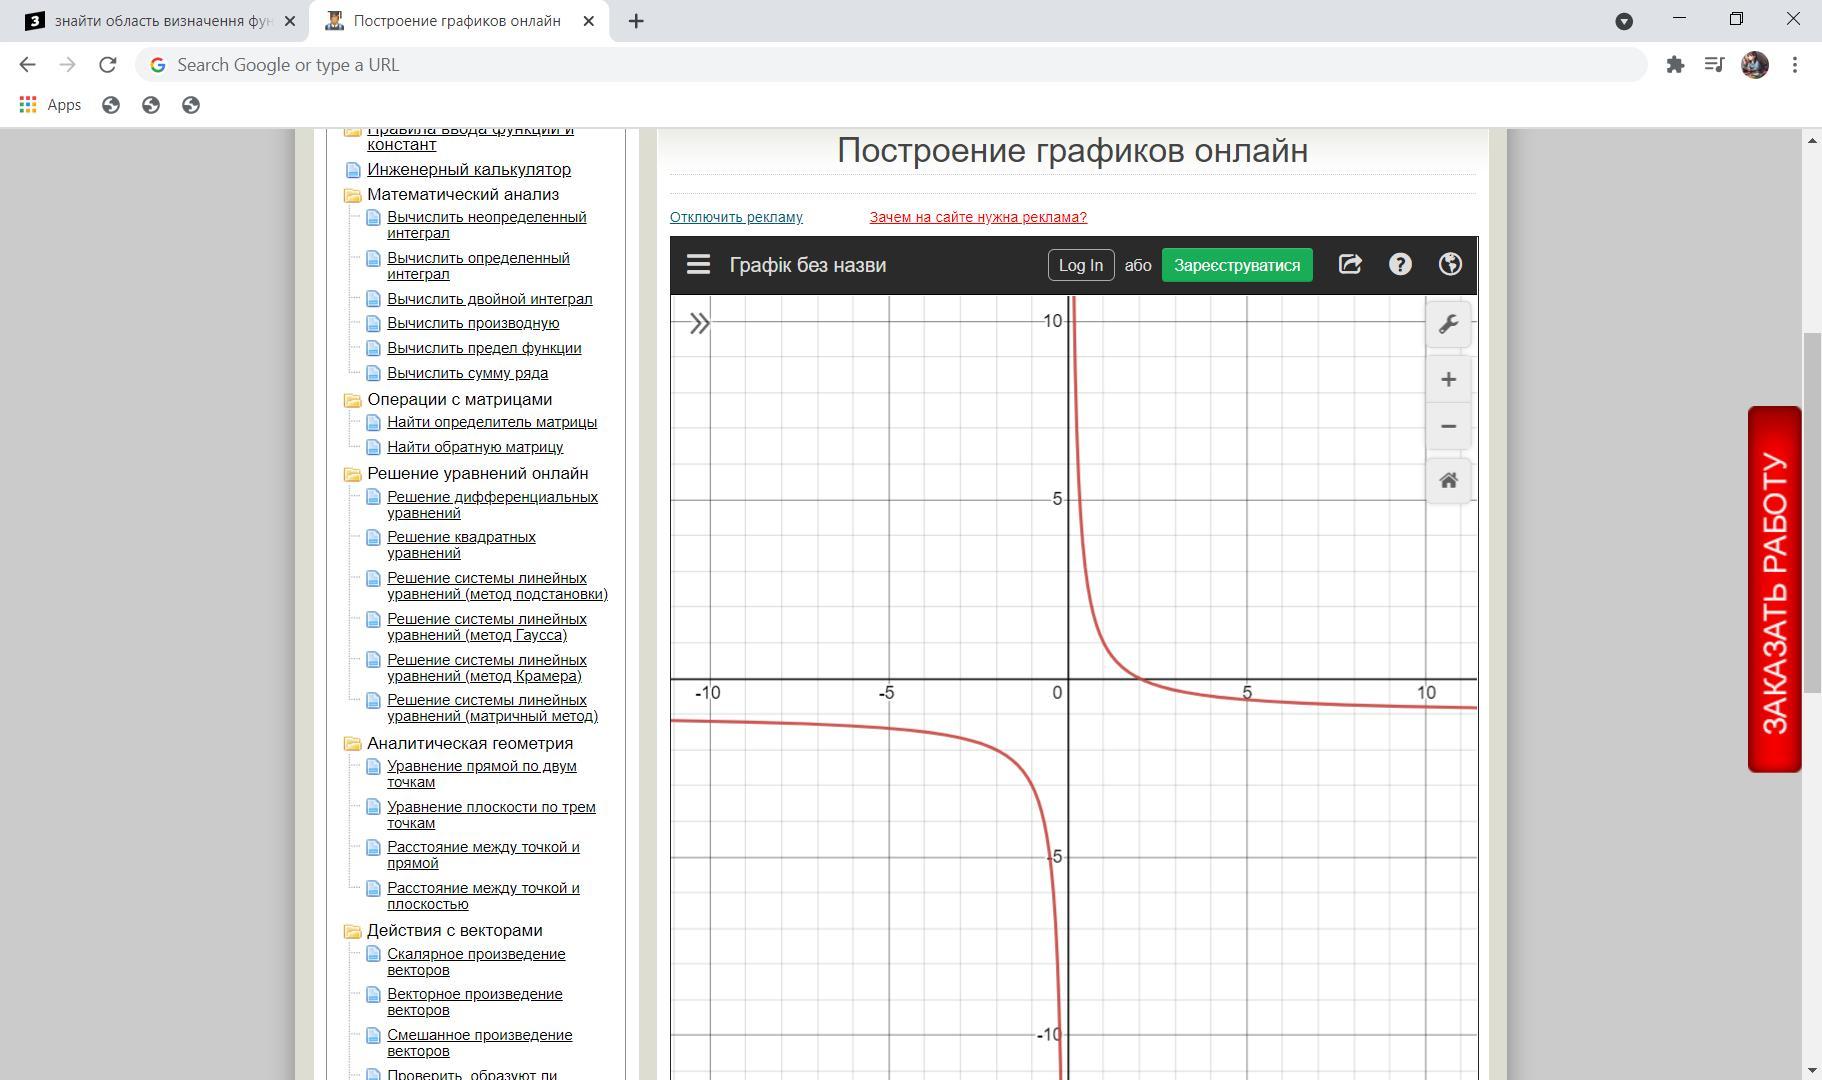This screenshot has height=1080, width=1822.
Task: Open the Chrome profile avatar
Action: tap(1755, 65)
